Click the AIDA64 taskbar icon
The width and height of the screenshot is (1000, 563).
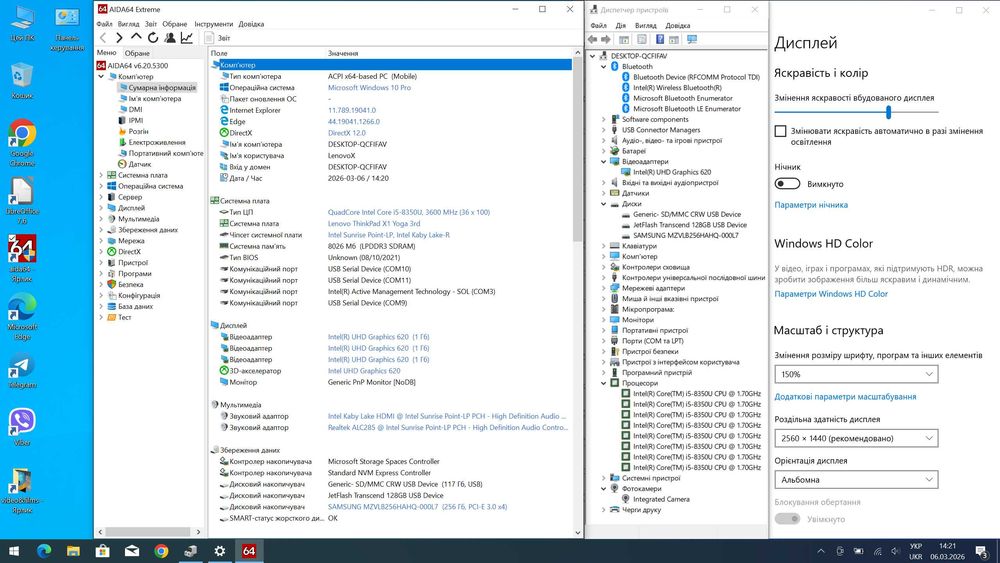(x=249, y=551)
